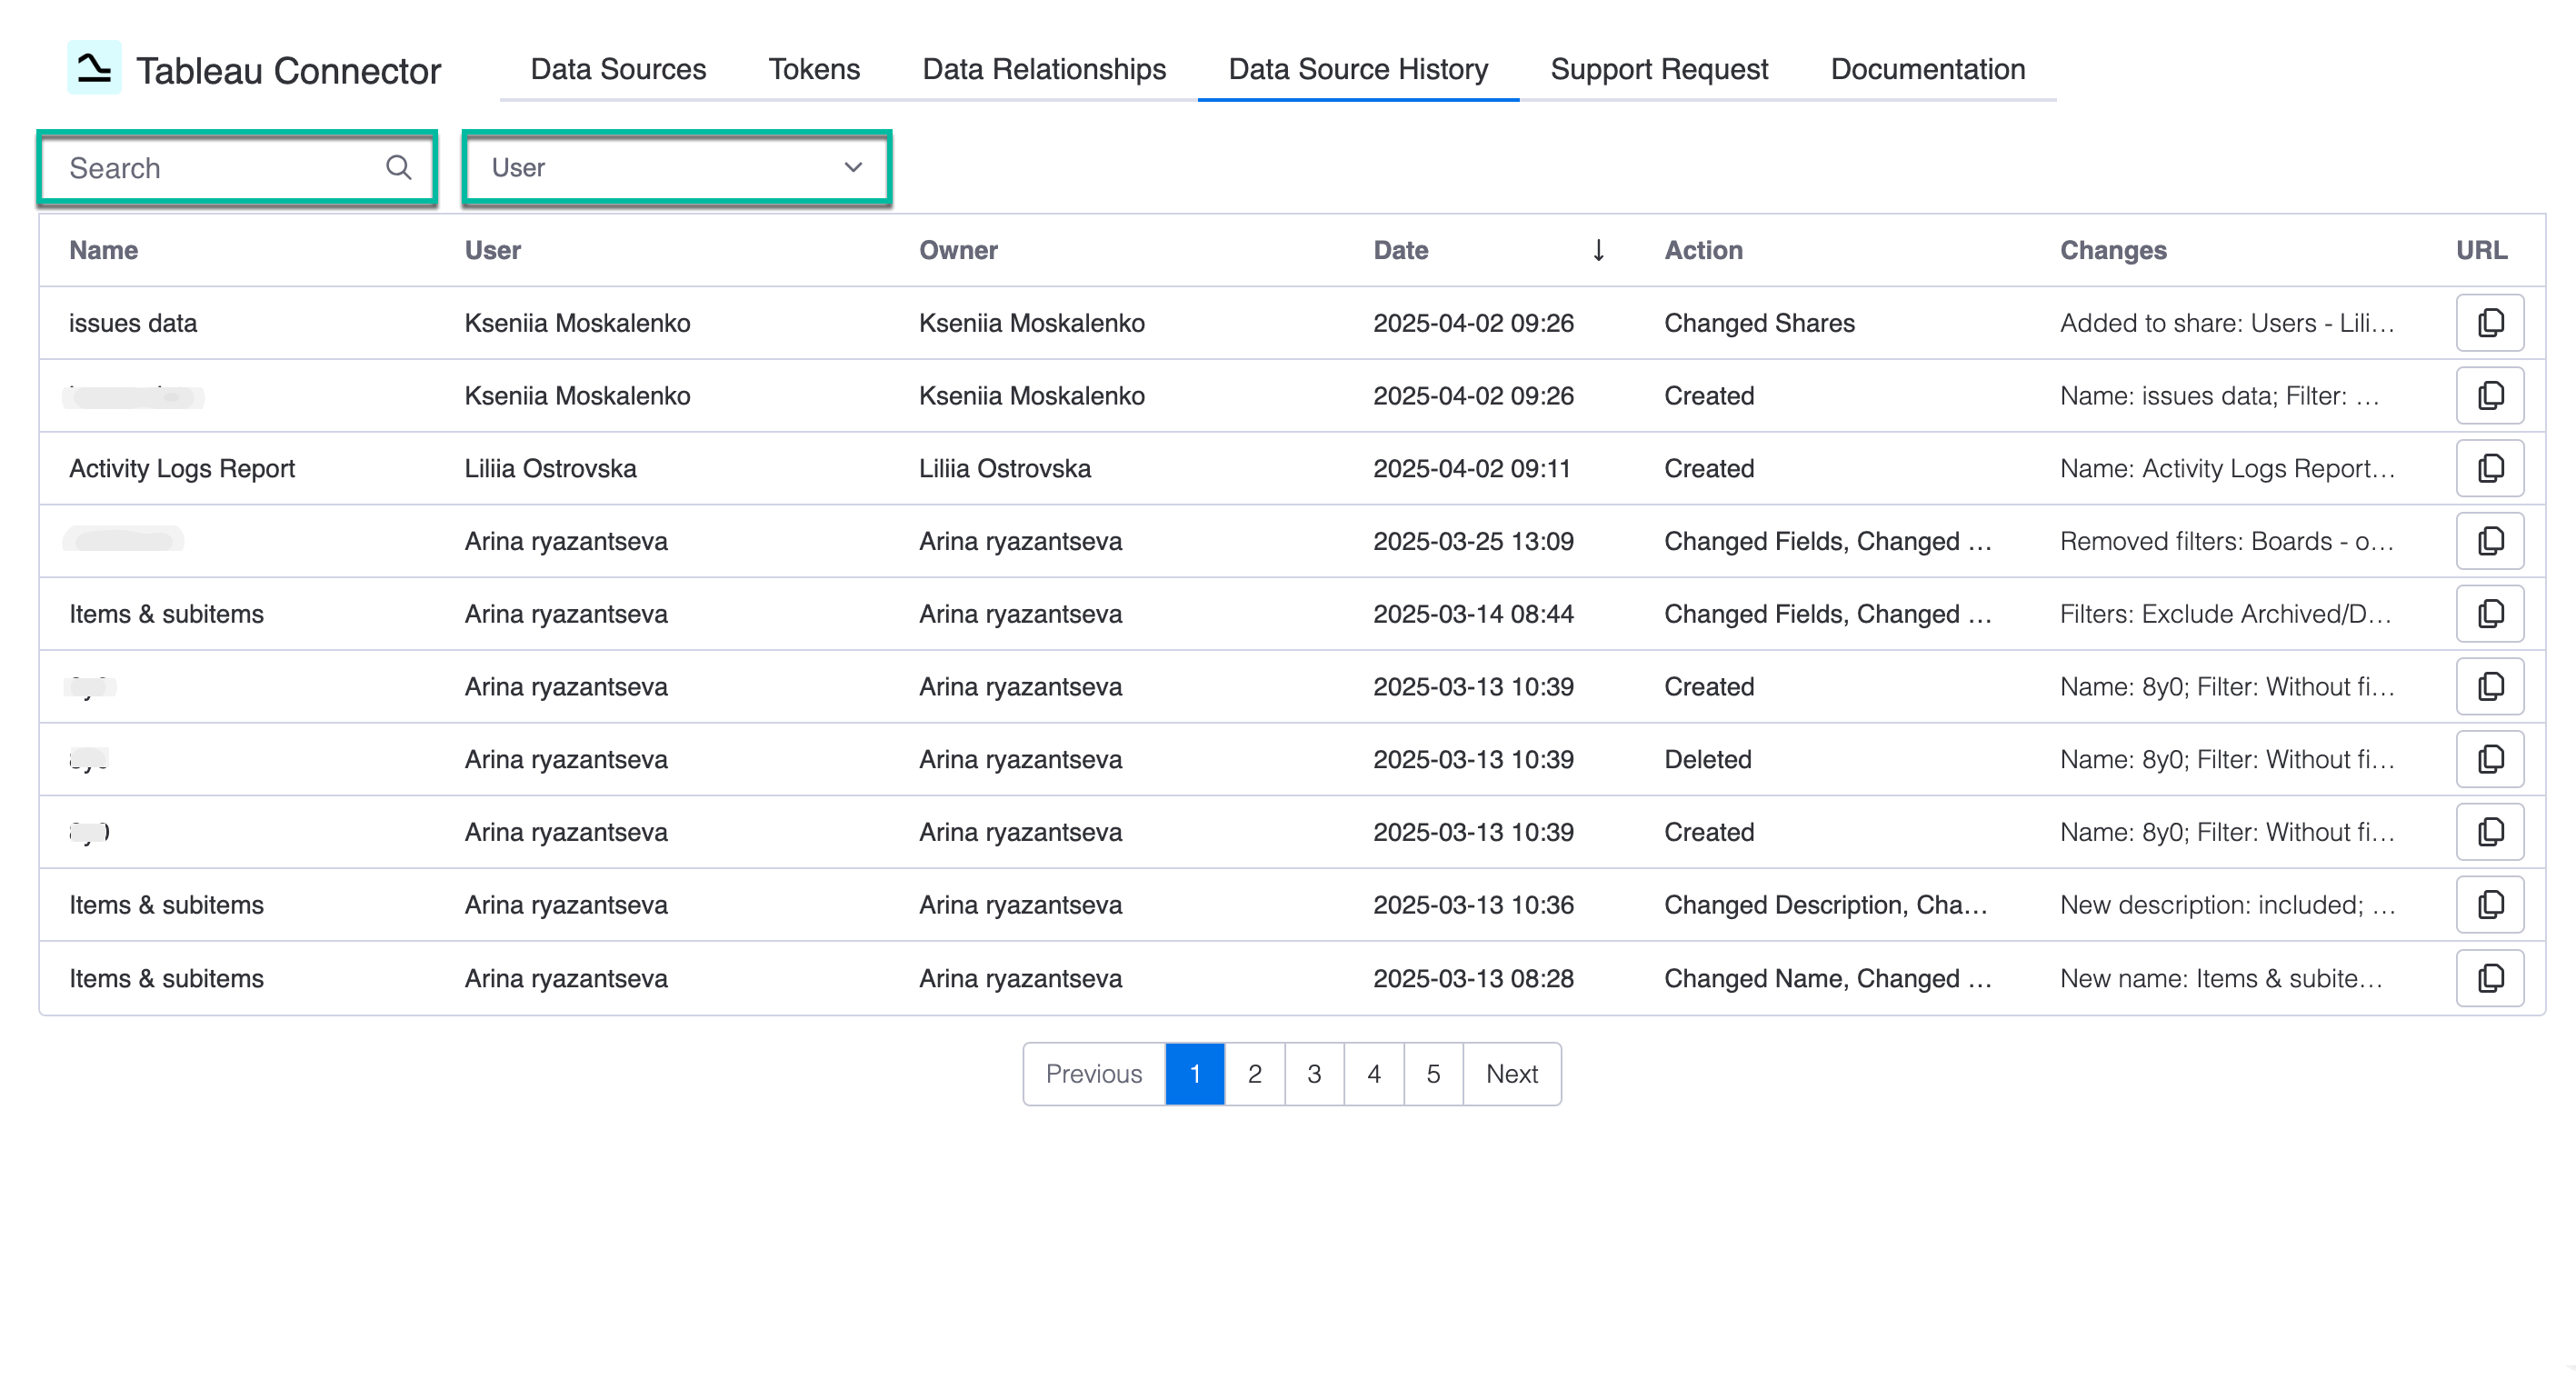Copy the URL for the Changed Name entry
The height and width of the screenshot is (1400, 2576).
(x=2490, y=977)
